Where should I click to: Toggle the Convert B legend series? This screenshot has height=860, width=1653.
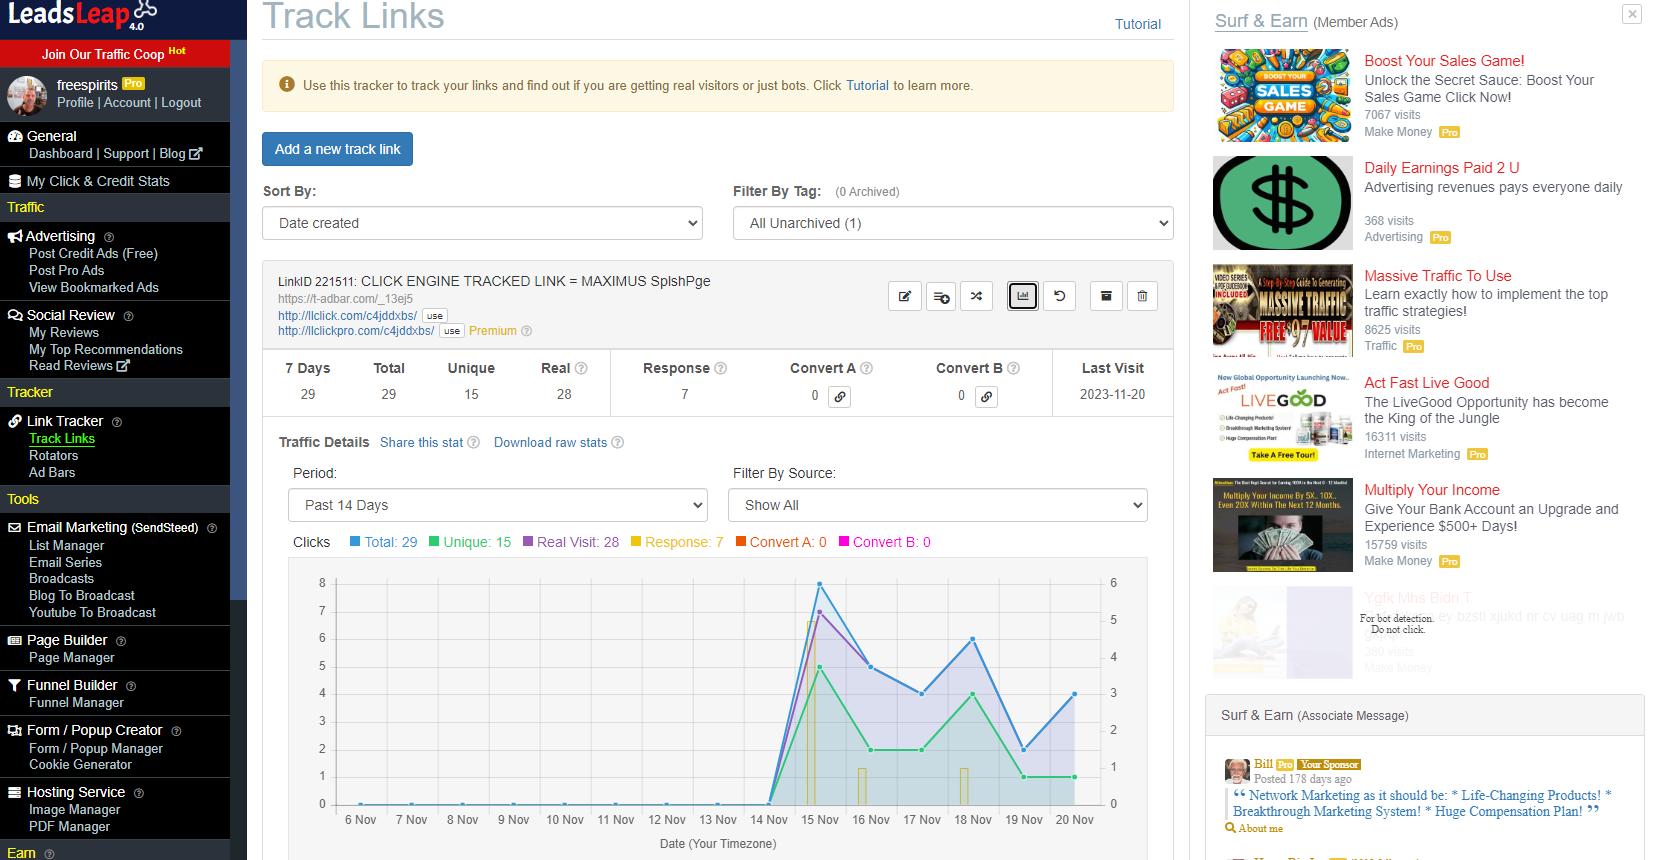point(884,542)
